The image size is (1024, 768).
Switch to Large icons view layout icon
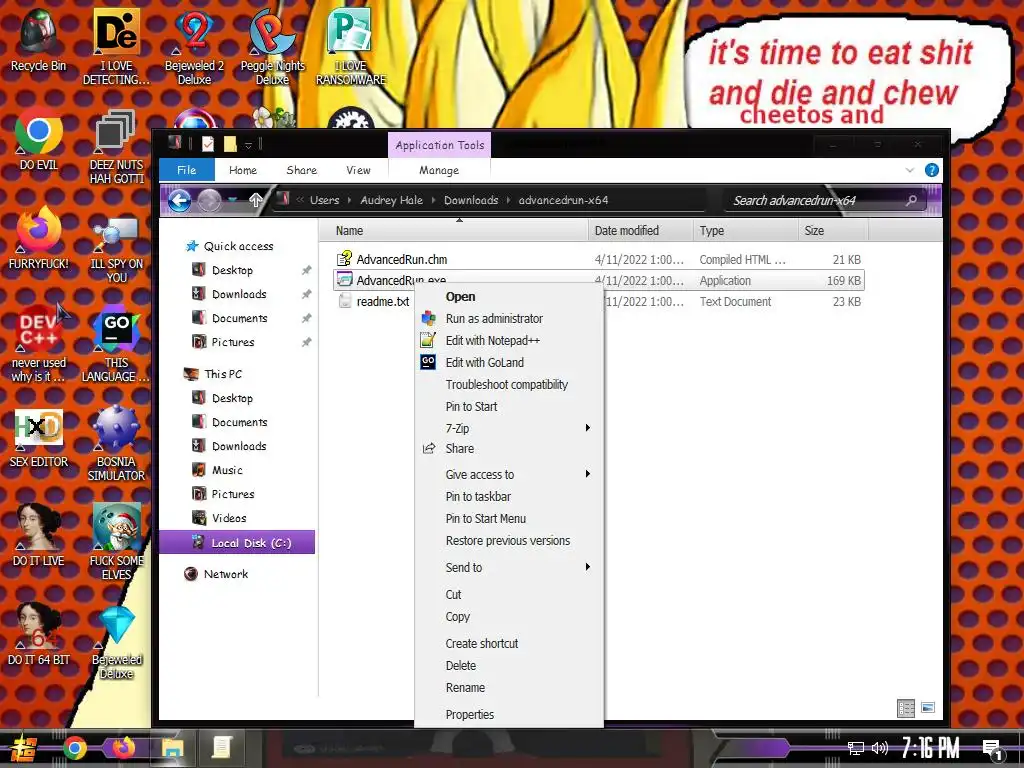click(x=927, y=708)
